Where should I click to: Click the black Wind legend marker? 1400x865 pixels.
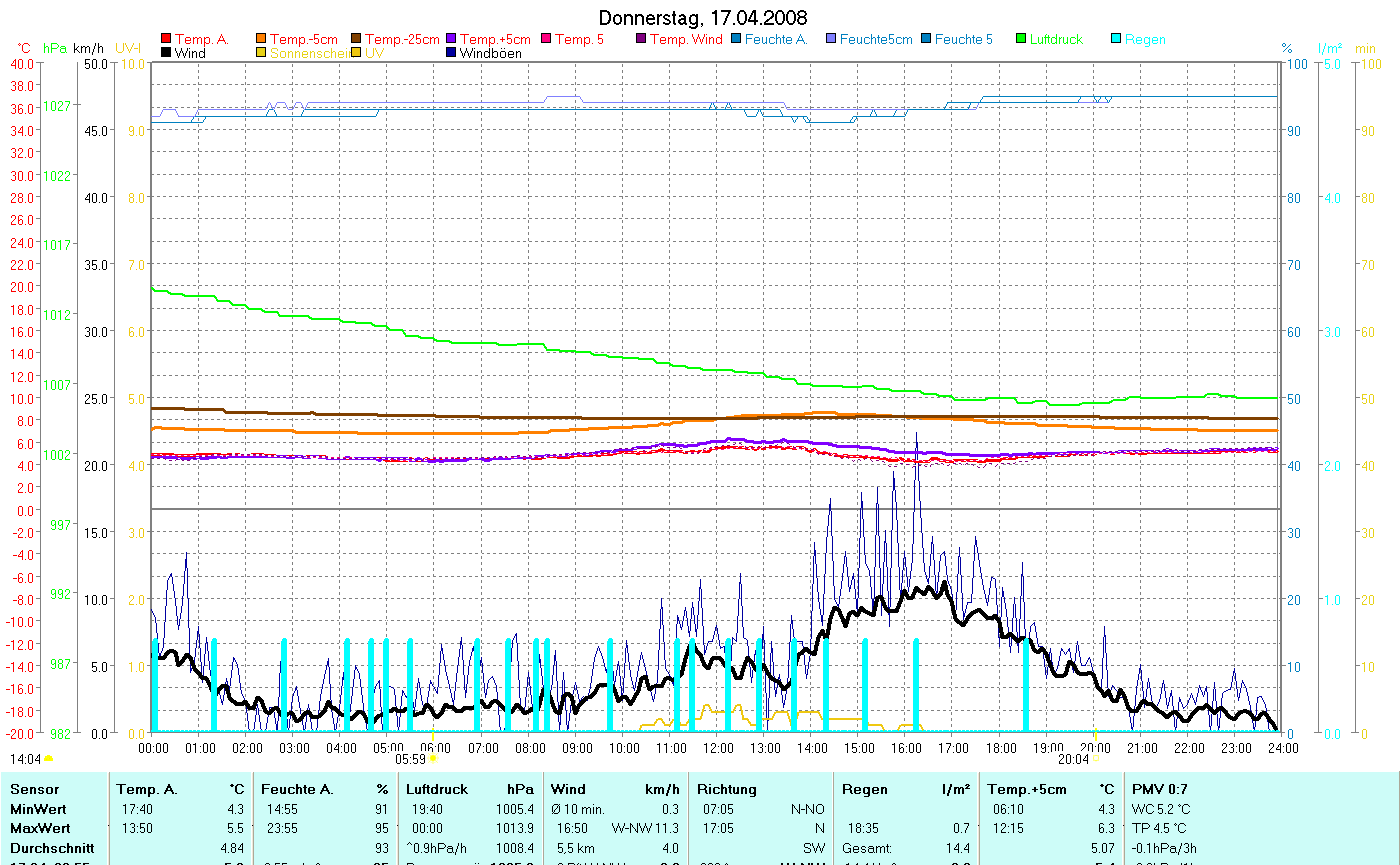pyautogui.click(x=166, y=53)
